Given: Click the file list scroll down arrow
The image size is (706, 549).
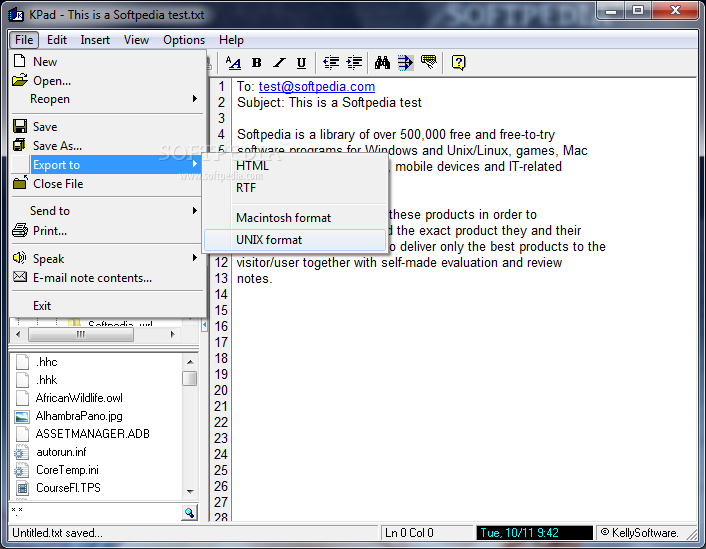Looking at the screenshot, I should (x=190, y=491).
